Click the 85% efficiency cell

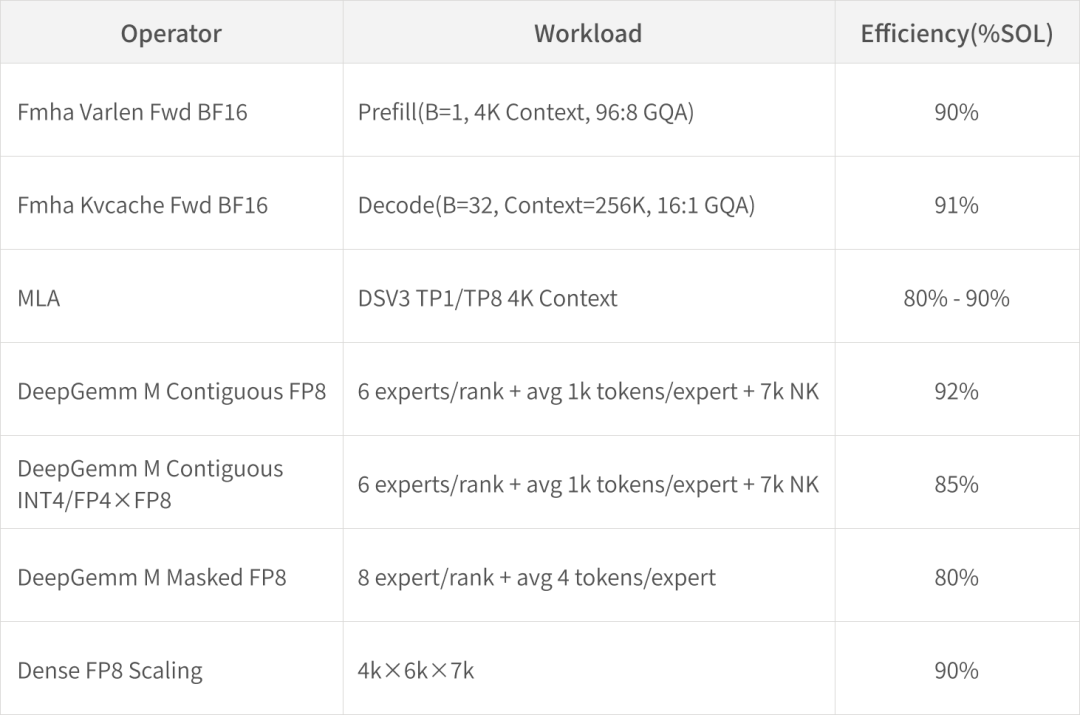click(957, 484)
